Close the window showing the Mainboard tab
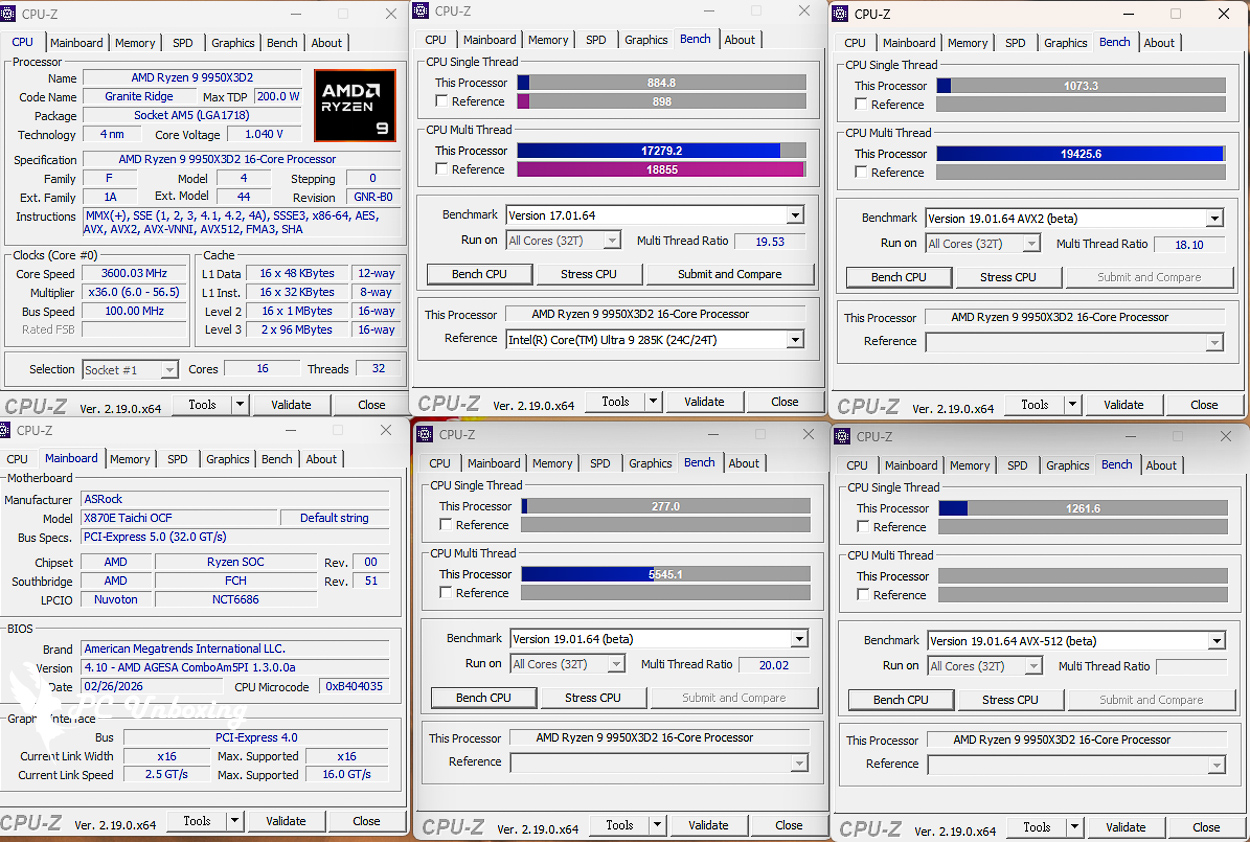Screen dimensions: 1250x842 pyautogui.click(x=385, y=430)
